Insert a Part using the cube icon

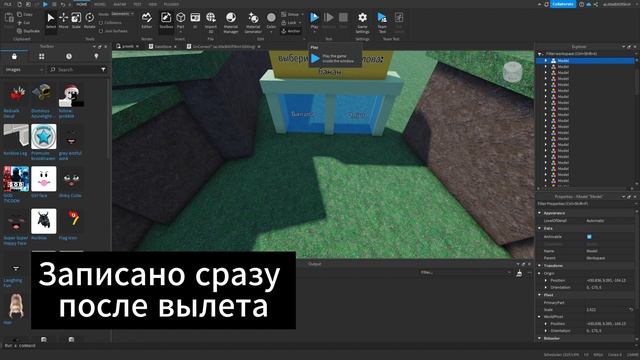(x=180, y=21)
